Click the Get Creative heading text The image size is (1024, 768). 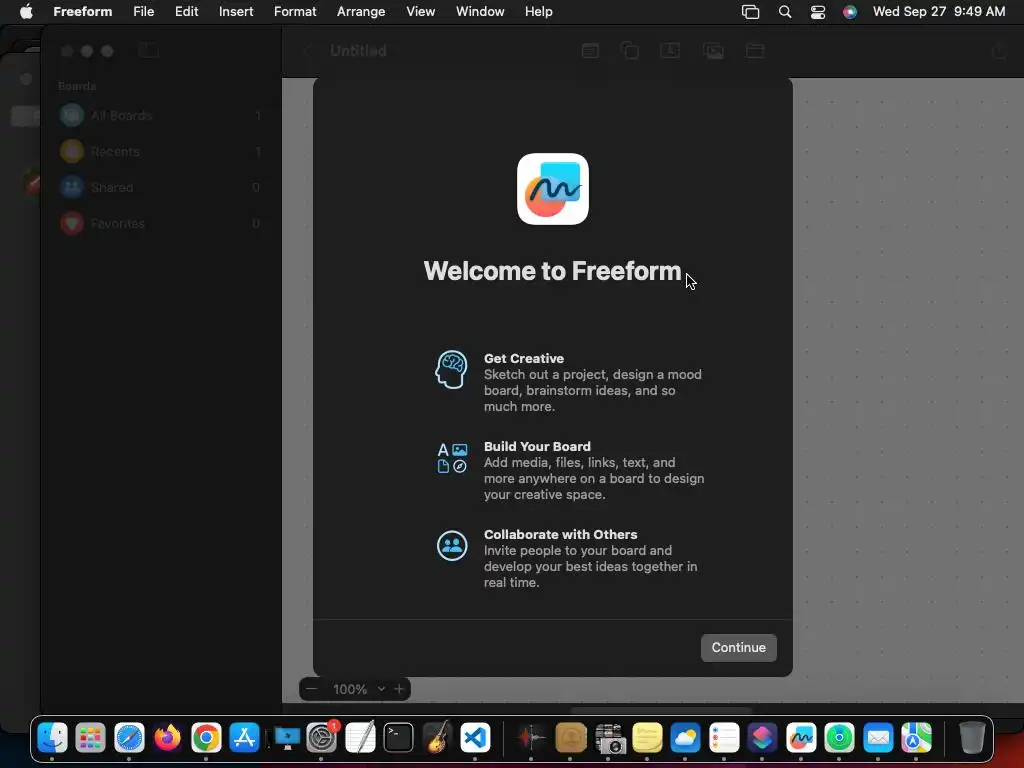[x=524, y=359]
